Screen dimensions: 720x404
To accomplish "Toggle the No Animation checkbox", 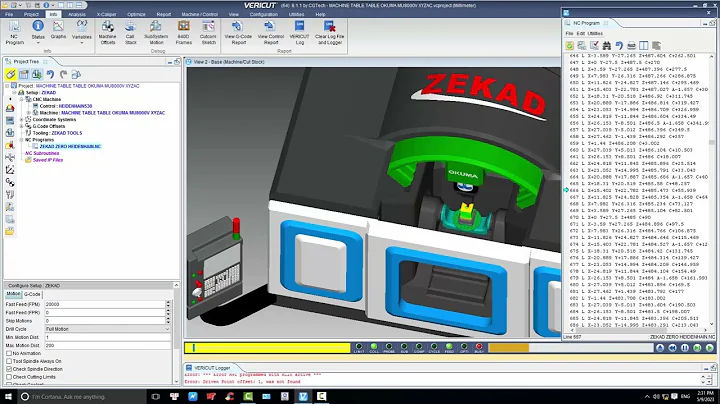I will (9, 353).
